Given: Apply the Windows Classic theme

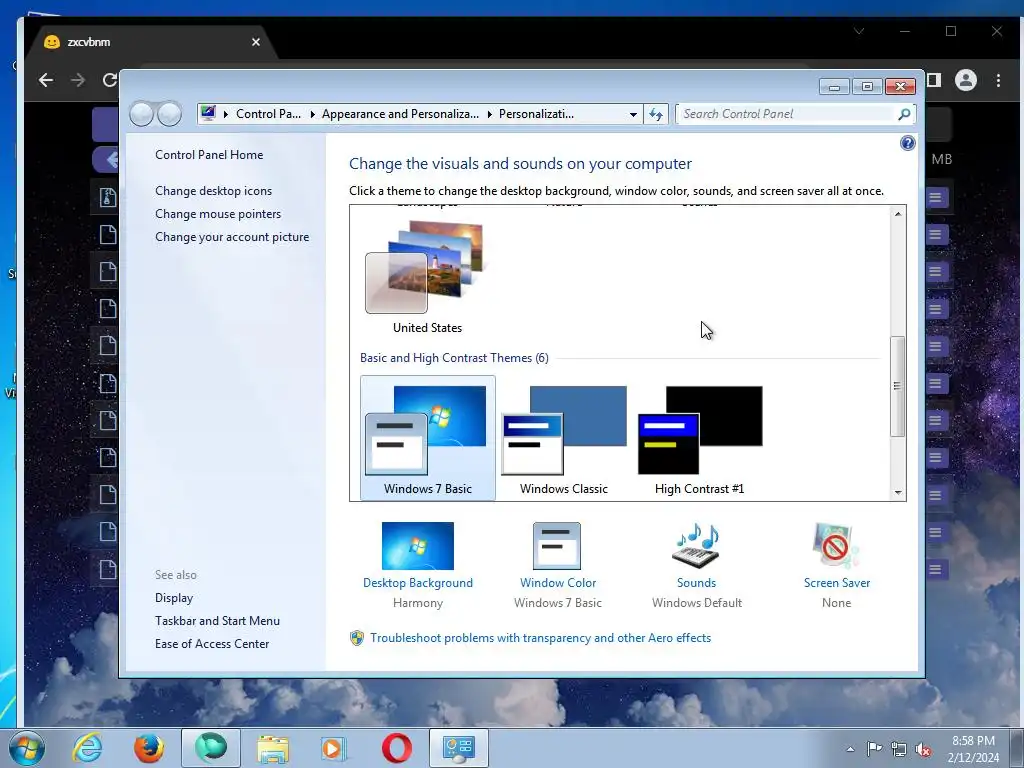Looking at the screenshot, I should pyautogui.click(x=564, y=438).
